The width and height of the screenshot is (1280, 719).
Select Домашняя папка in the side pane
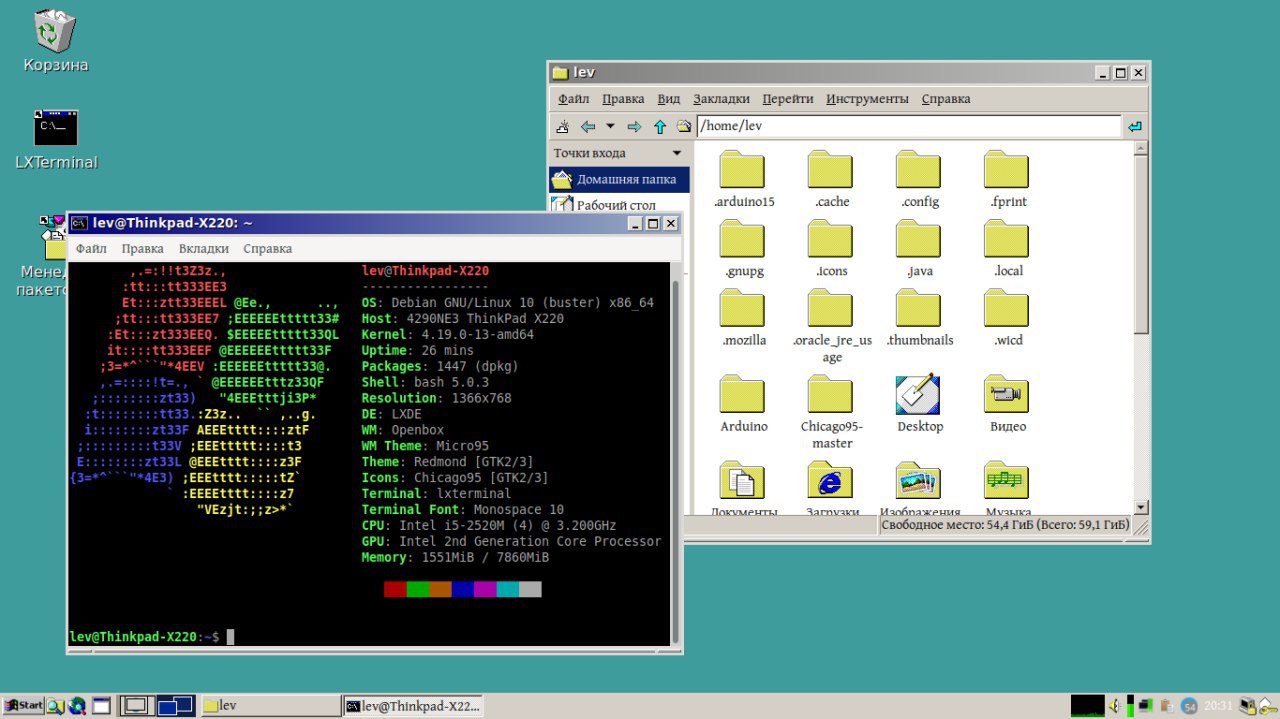coord(619,180)
